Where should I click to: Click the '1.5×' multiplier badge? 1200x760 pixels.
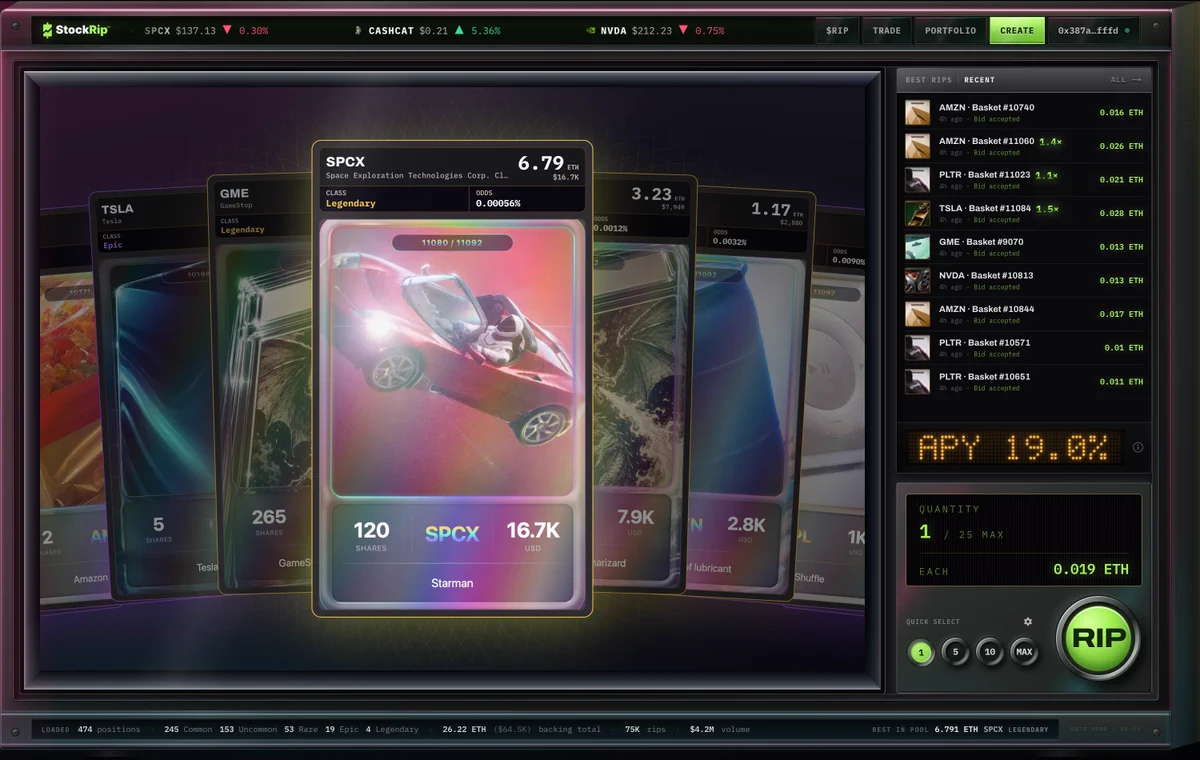[1046, 209]
